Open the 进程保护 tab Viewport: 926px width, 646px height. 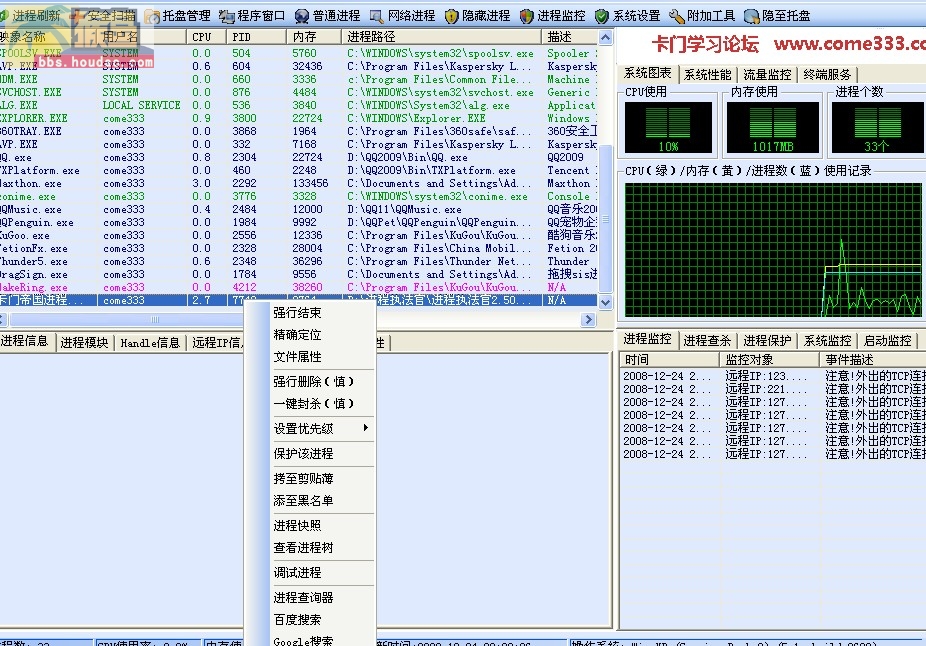tap(767, 341)
